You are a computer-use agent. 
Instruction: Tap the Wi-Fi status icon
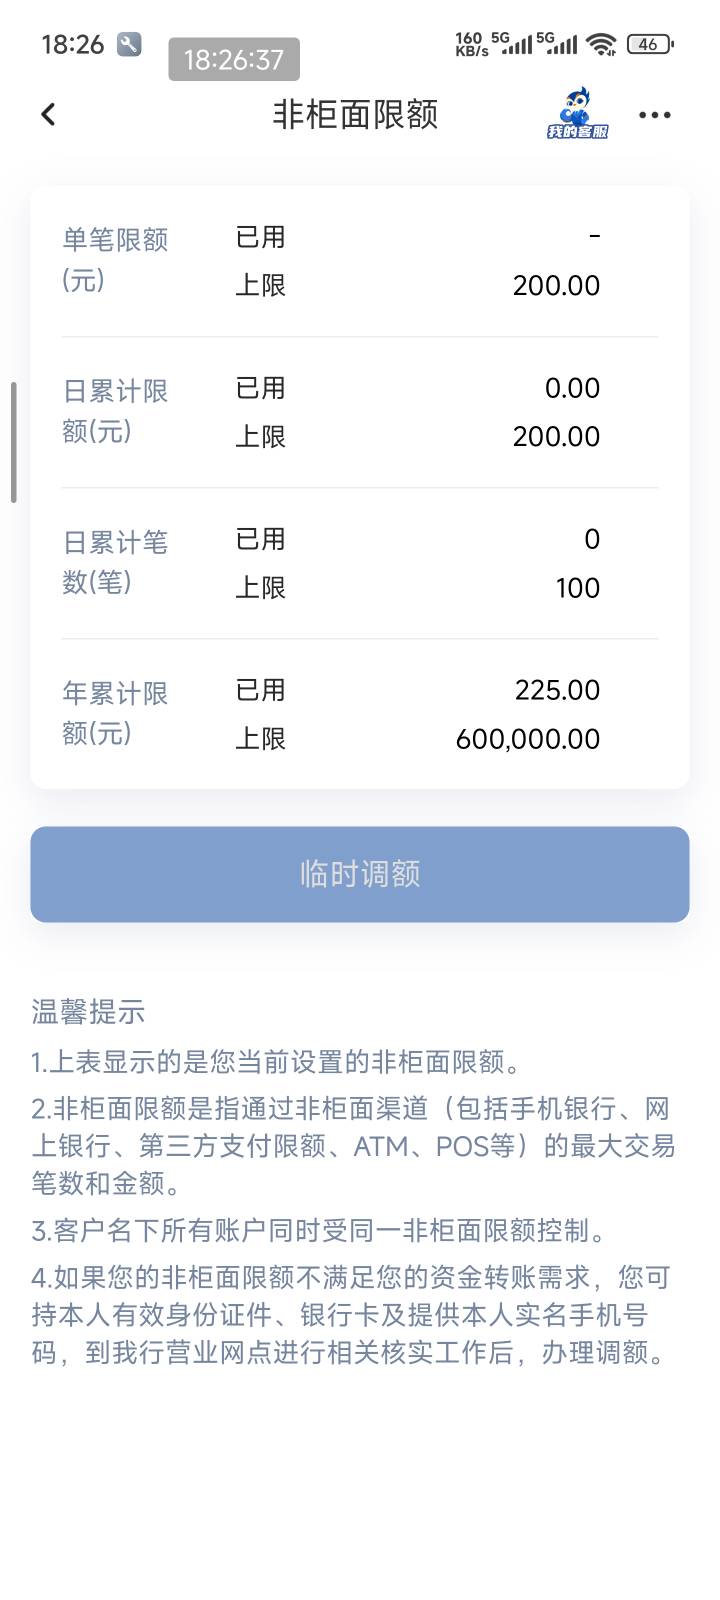pyautogui.click(x=601, y=44)
